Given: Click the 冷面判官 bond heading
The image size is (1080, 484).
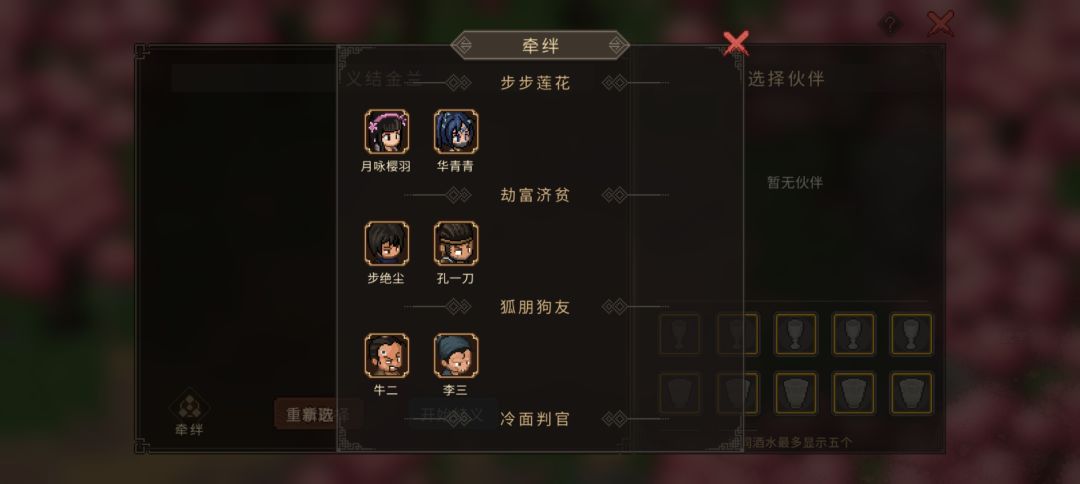Looking at the screenshot, I should tap(535, 419).
